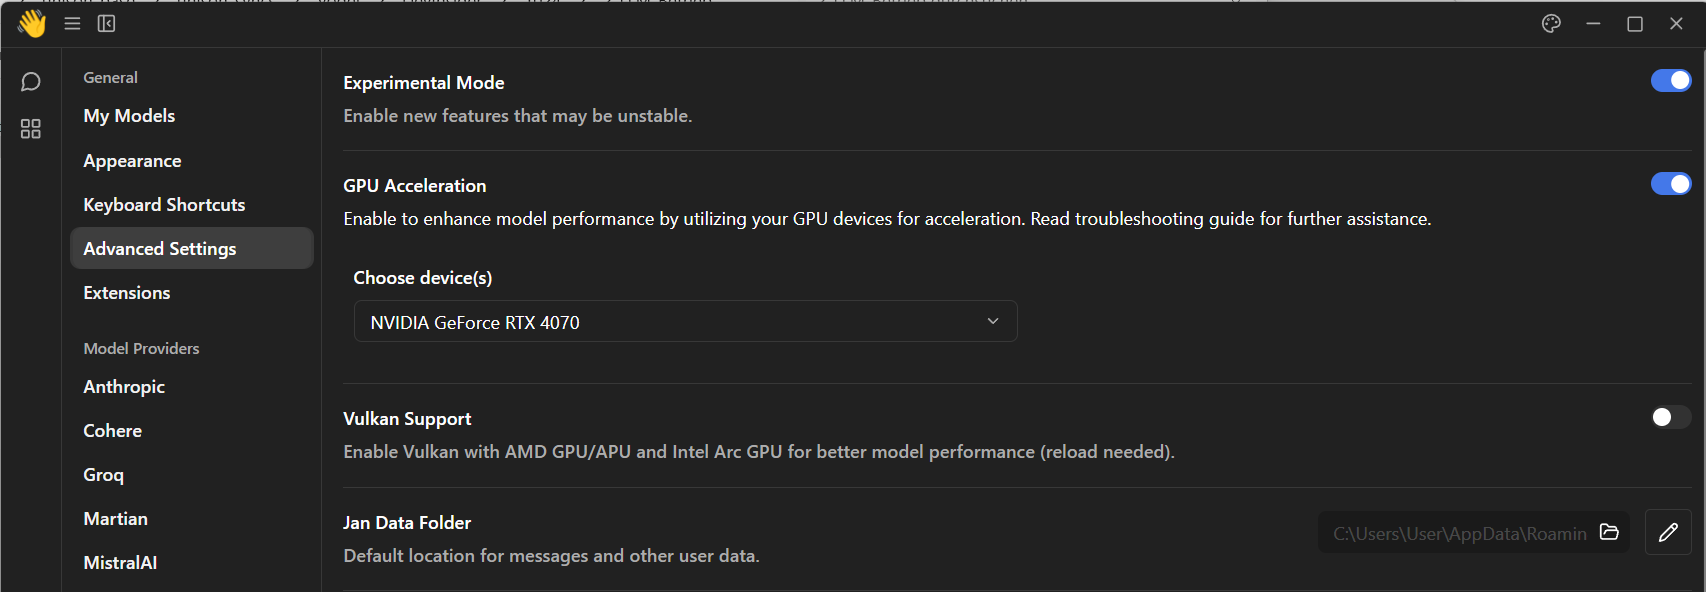Go to My Models section
This screenshot has width=1706, height=592.
coord(129,116)
